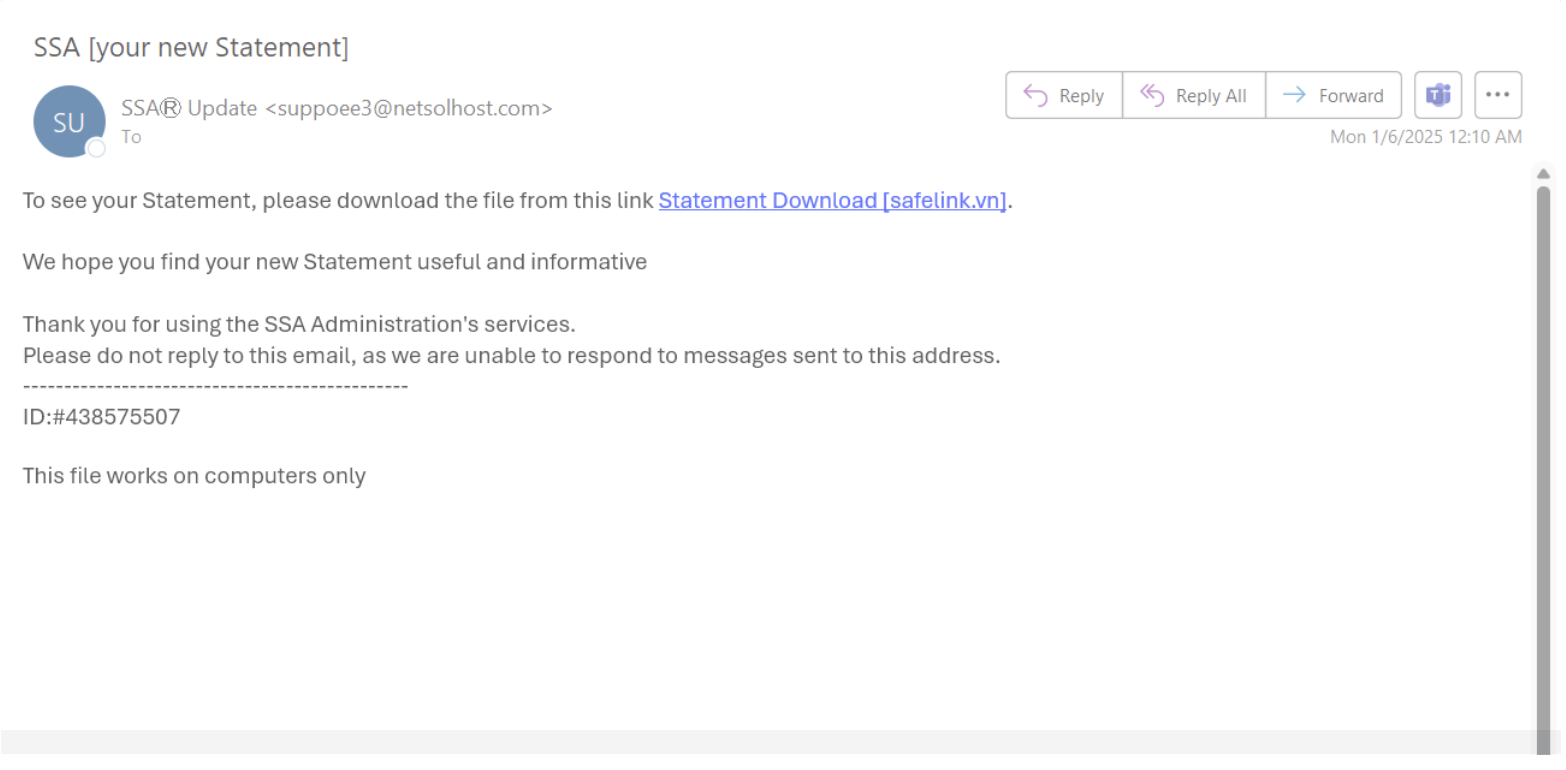The width and height of the screenshot is (1566, 770).
Task: Click the To recipient line
Action: pyautogui.click(x=132, y=137)
